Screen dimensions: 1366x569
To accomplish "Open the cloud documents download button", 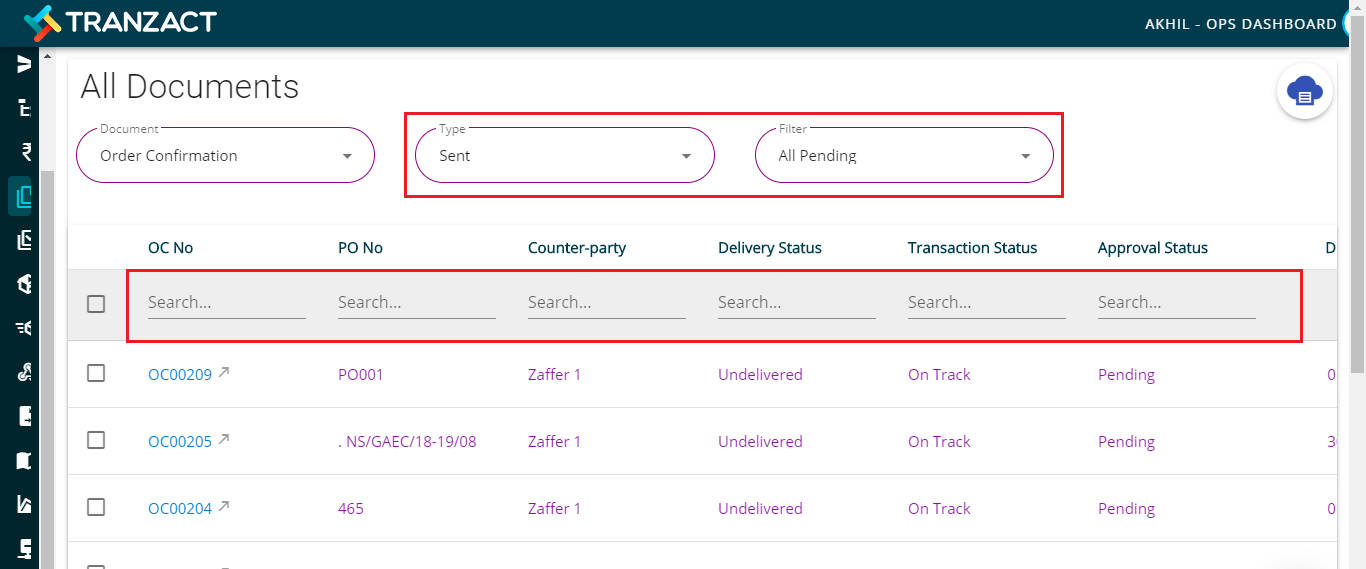I will [x=1304, y=91].
